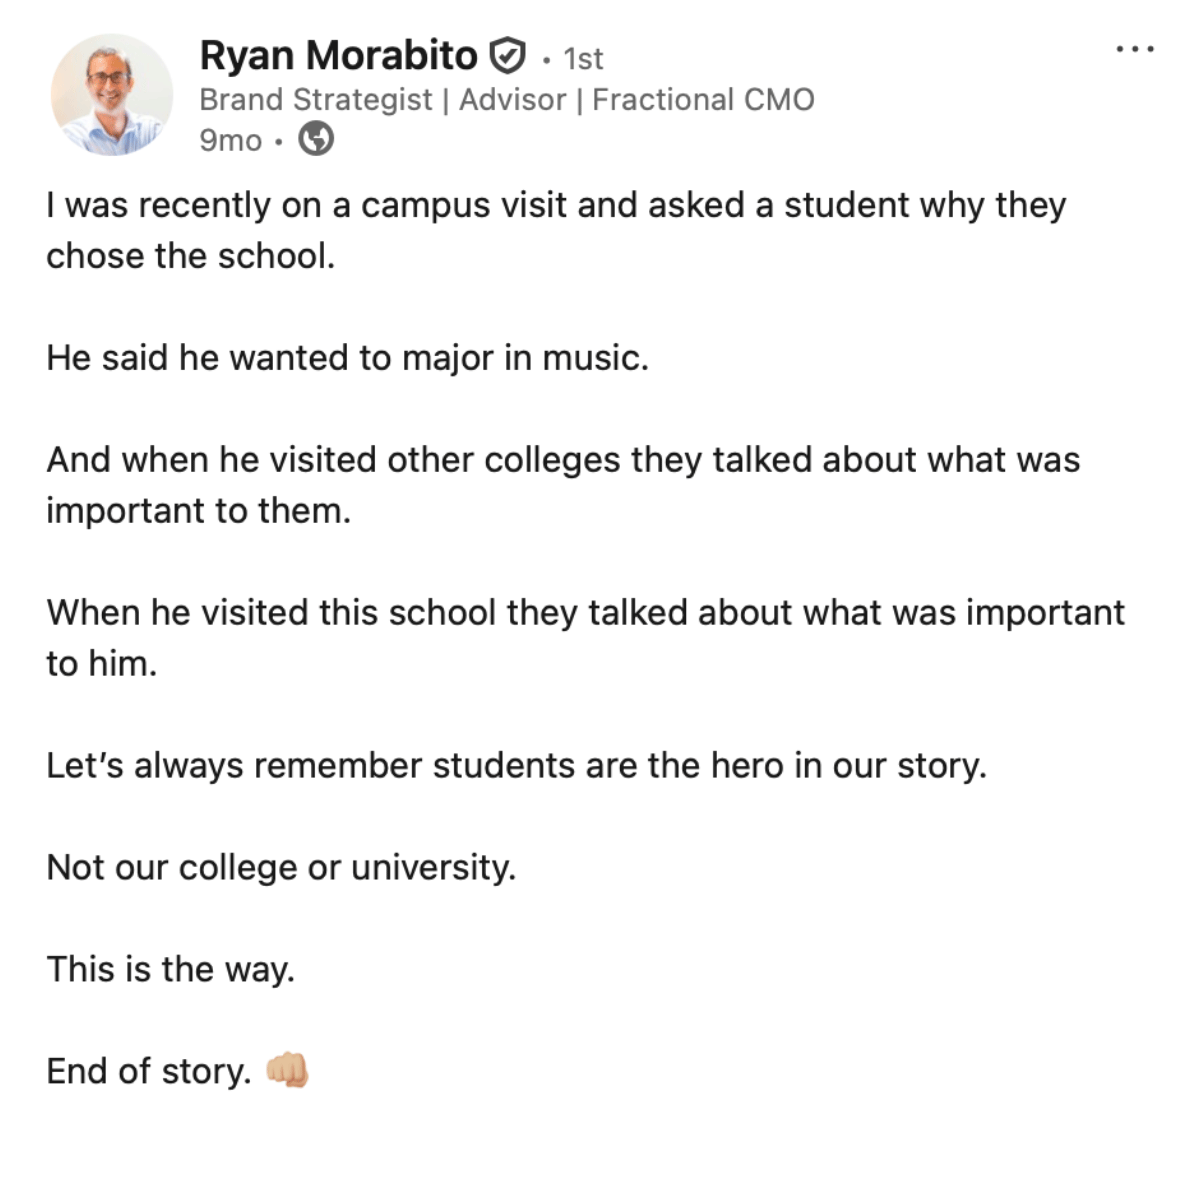
Task: Click the globe public visibility icon
Action: pos(316,139)
